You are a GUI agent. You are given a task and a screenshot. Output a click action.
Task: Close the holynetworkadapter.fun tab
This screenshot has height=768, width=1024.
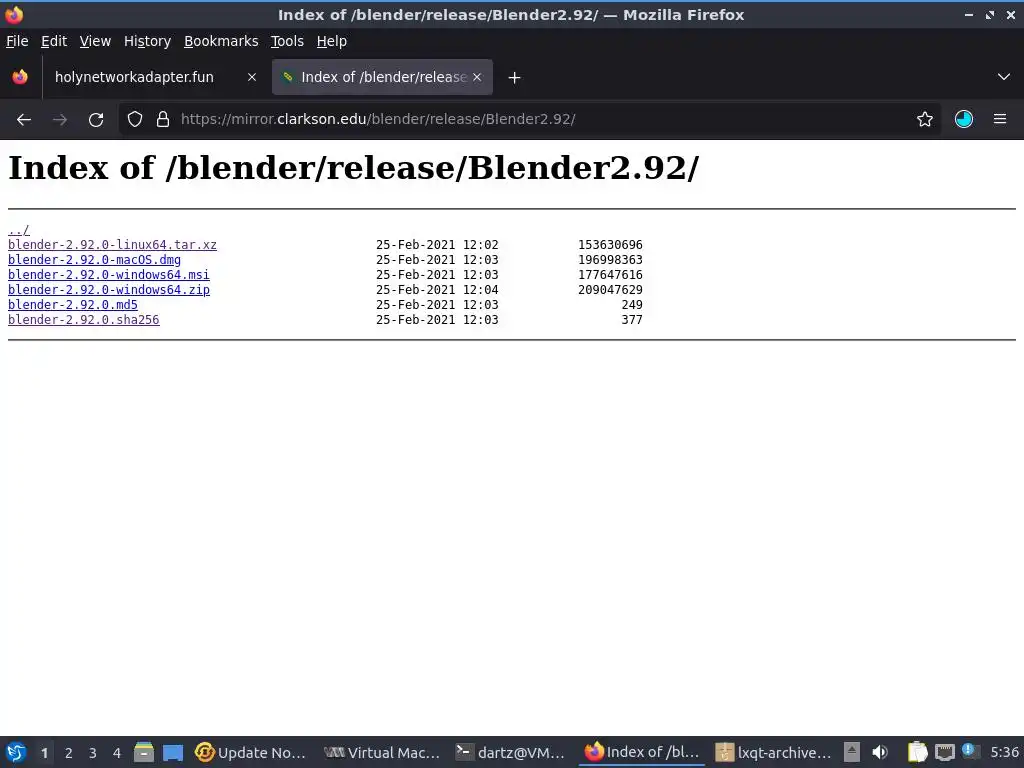[251, 77]
